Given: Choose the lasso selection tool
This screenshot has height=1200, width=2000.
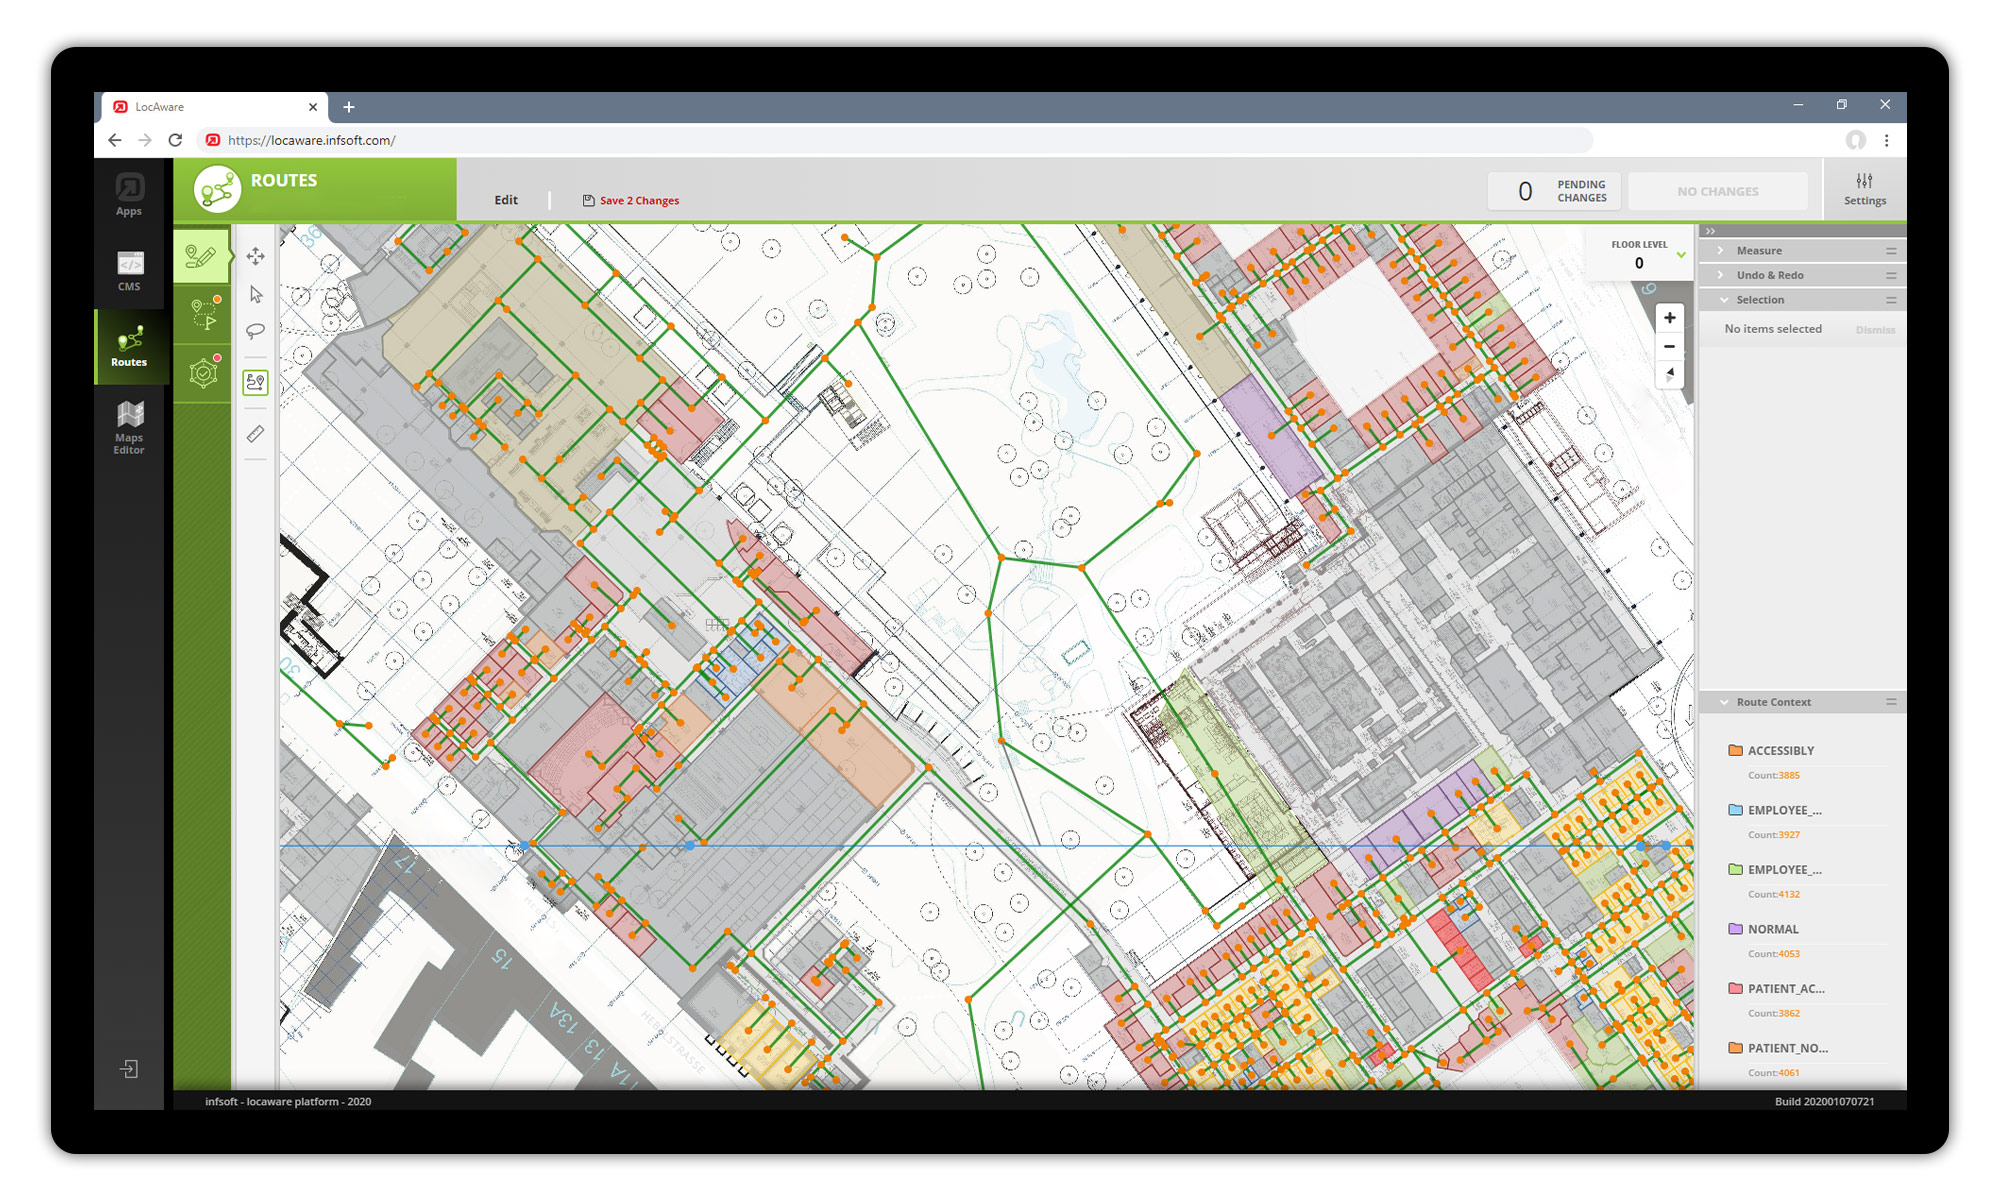Looking at the screenshot, I should [256, 331].
